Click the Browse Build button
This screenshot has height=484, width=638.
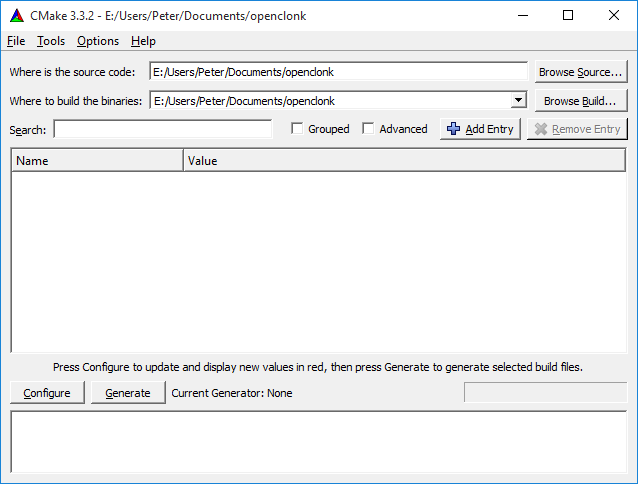pos(581,101)
